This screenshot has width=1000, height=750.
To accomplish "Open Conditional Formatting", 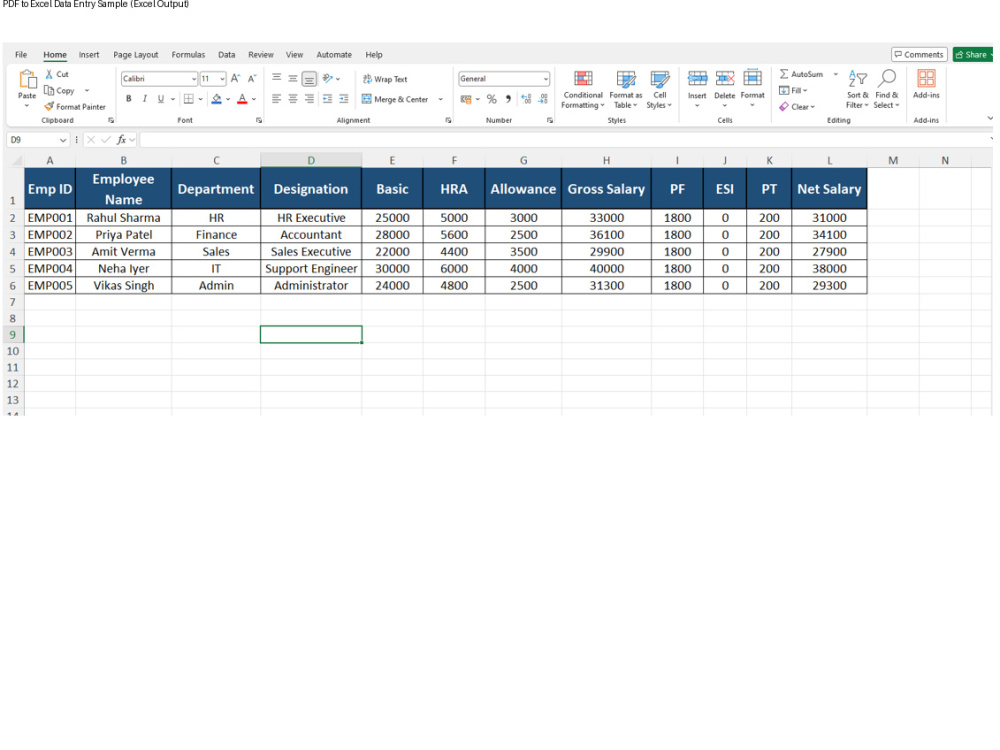I will (583, 90).
